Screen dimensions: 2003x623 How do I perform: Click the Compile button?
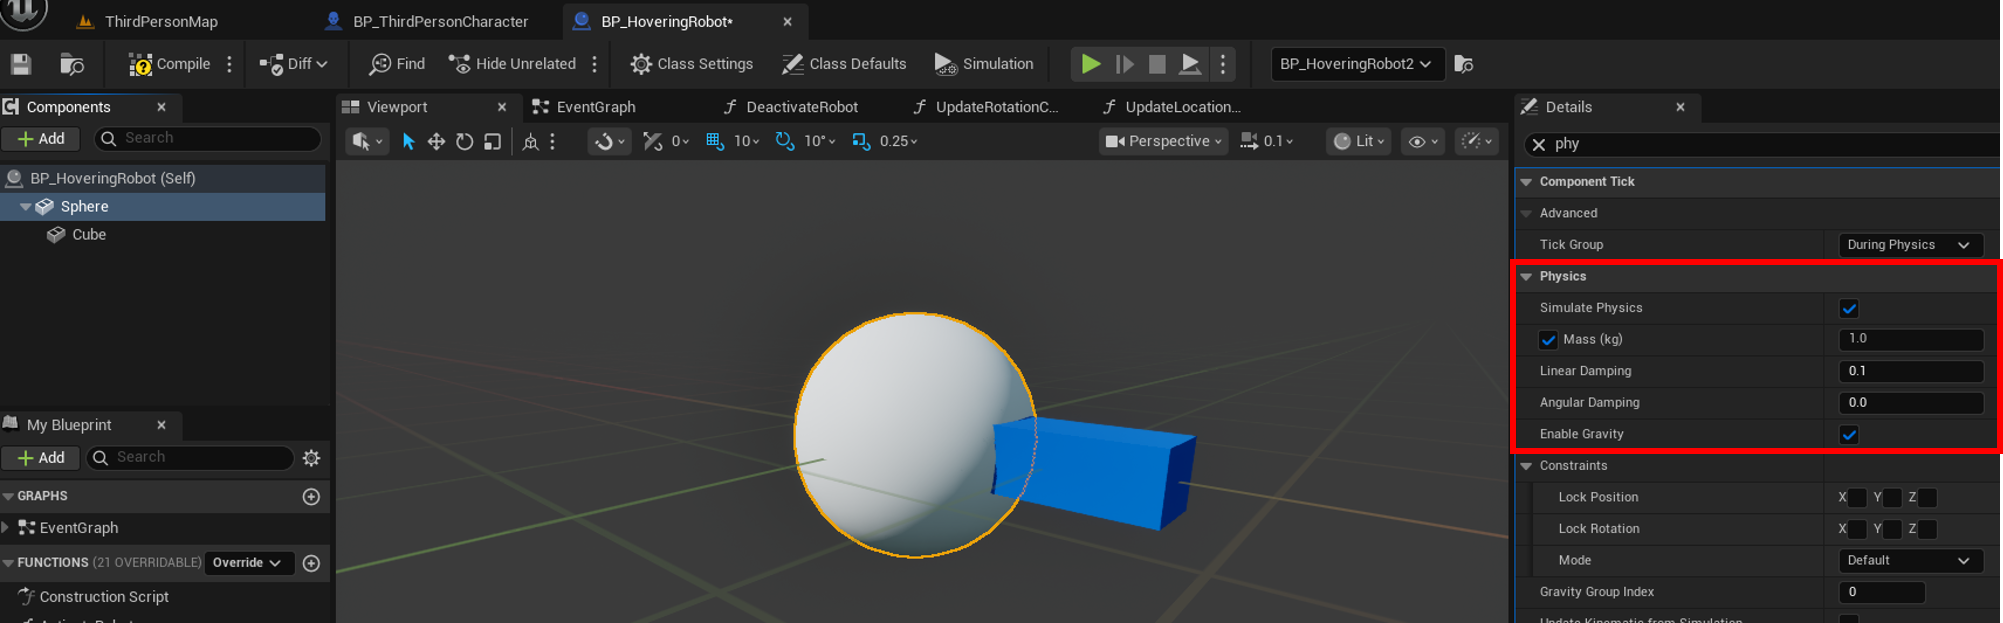tap(169, 64)
